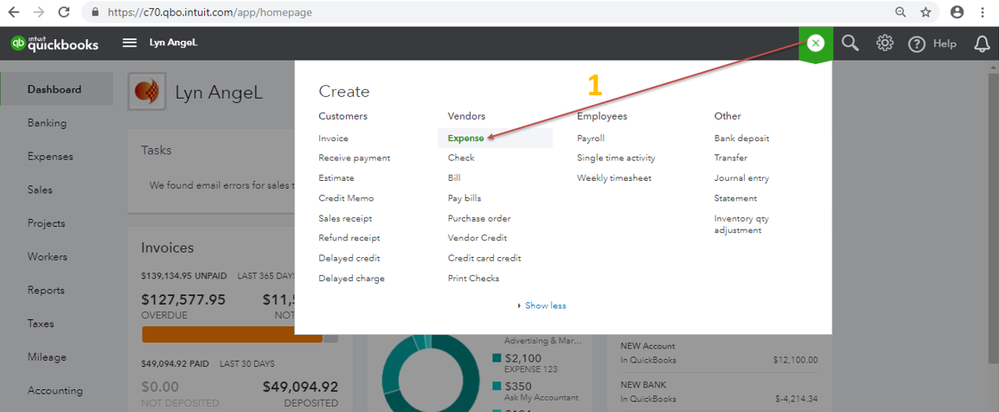Go forward with the browser forward arrow

(38, 12)
